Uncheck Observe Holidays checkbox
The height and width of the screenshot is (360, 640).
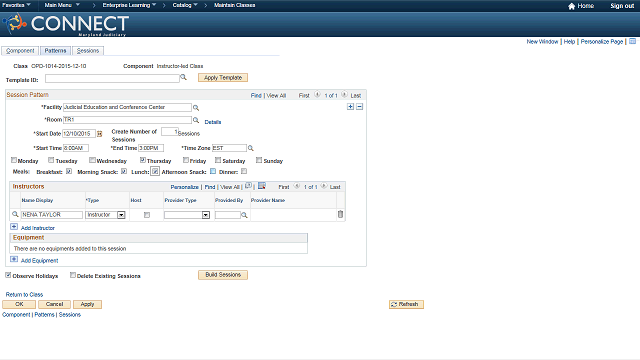point(8,275)
